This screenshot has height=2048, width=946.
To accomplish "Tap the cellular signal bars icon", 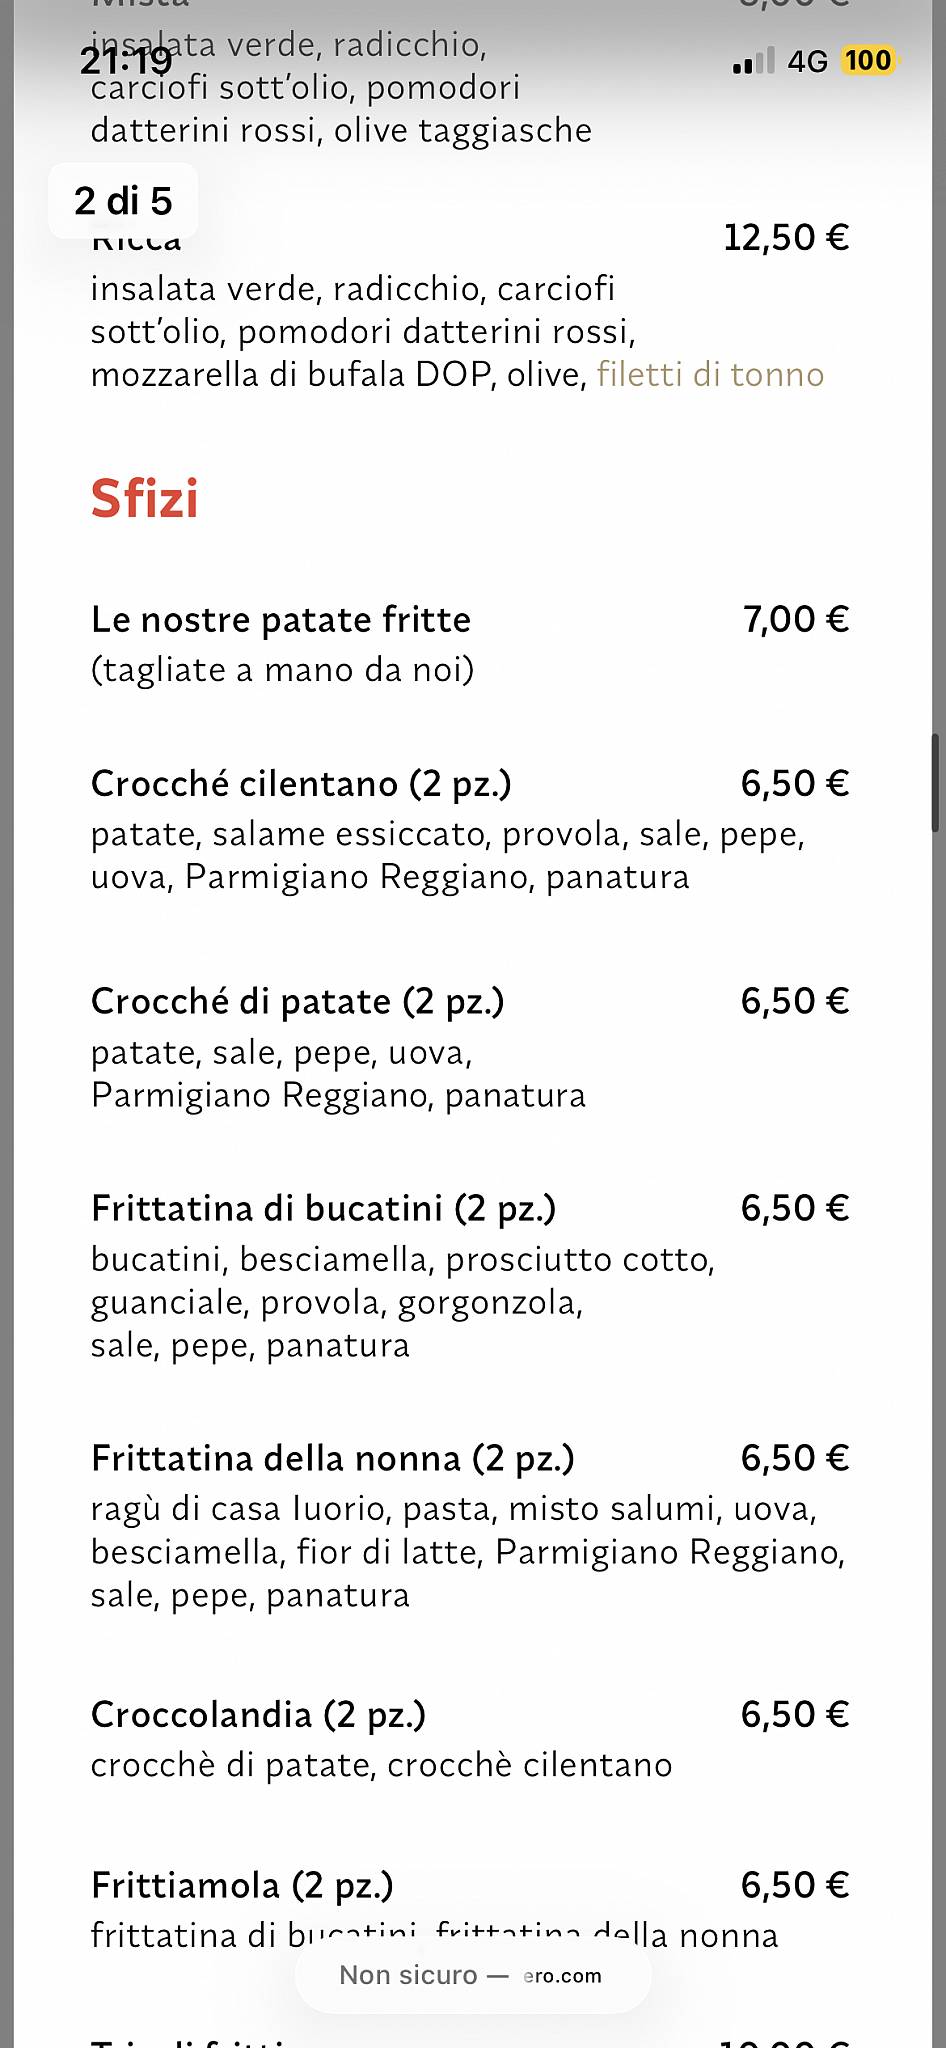I will (753, 62).
